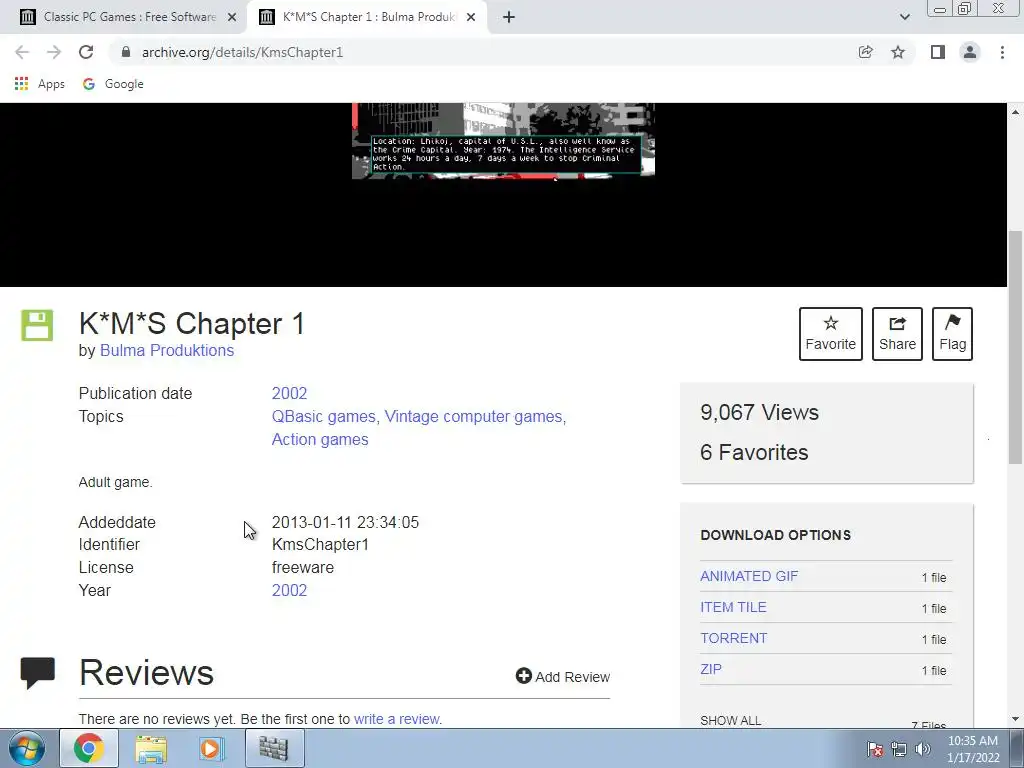
Task: Open the Action games topic
Action: coord(320,440)
